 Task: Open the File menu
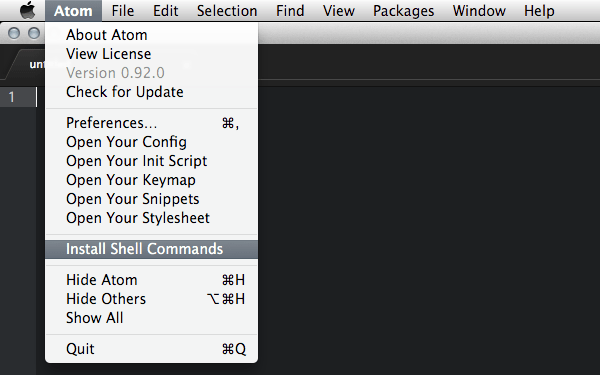click(x=123, y=11)
